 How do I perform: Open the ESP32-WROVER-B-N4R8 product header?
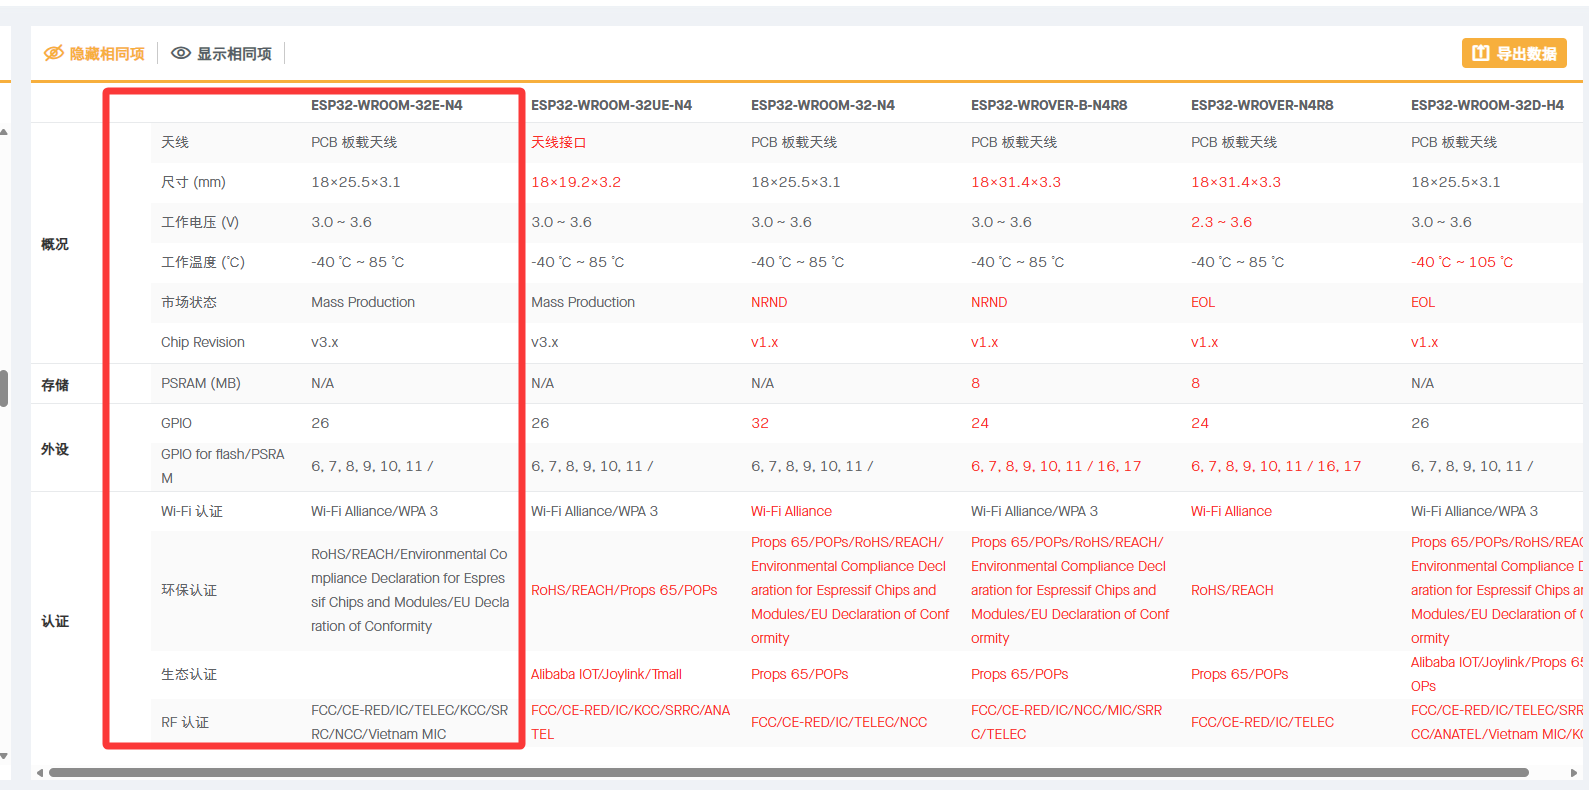(1049, 105)
